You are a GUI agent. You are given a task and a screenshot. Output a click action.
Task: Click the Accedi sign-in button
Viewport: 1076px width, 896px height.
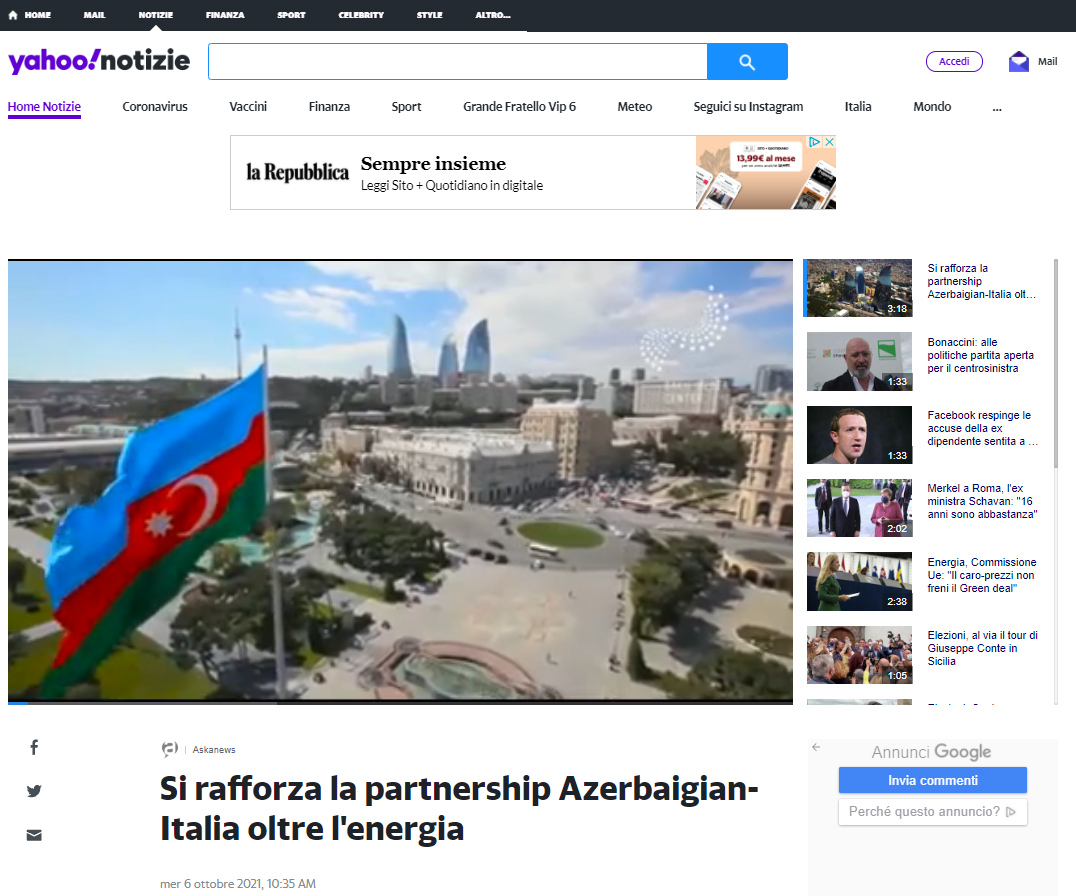point(954,62)
